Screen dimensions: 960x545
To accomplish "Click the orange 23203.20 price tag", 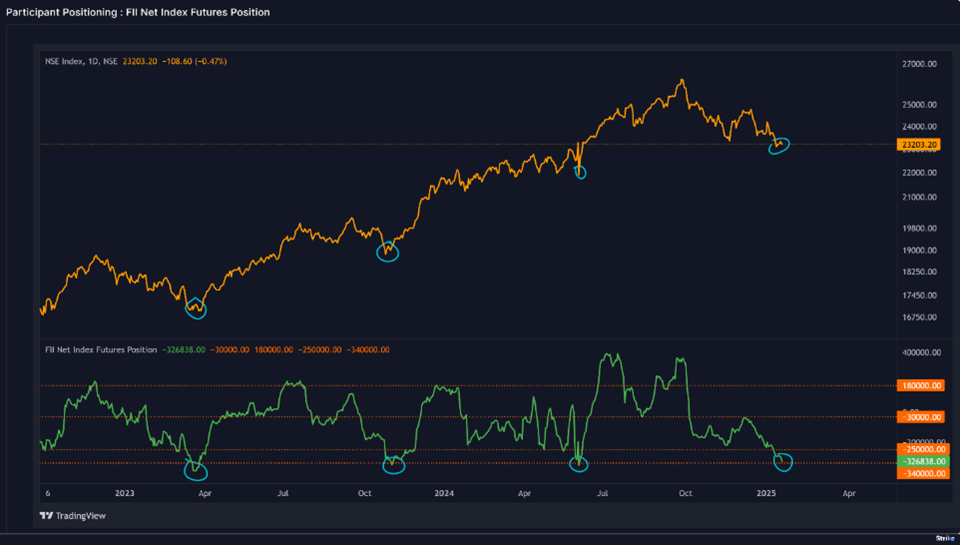I will point(919,145).
